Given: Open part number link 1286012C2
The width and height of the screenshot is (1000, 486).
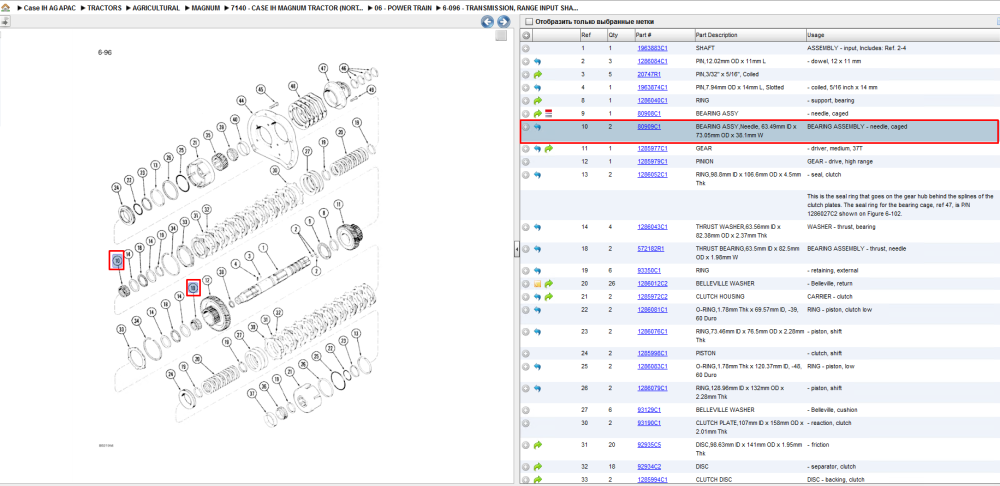Looking at the screenshot, I should click(652, 283).
